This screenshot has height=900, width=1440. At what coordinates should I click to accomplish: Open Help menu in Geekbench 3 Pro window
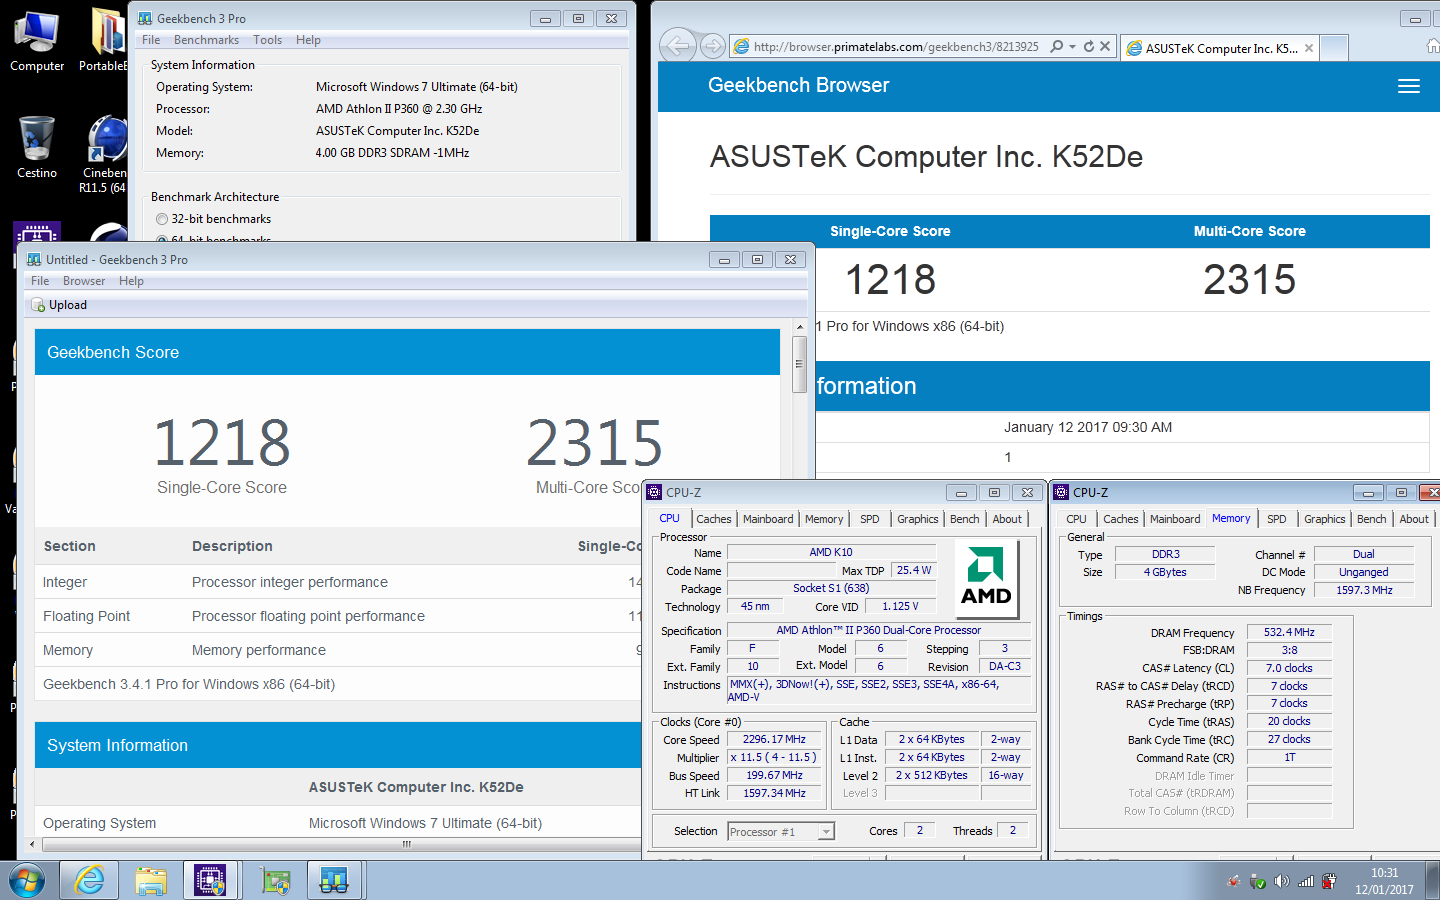pyautogui.click(x=308, y=40)
